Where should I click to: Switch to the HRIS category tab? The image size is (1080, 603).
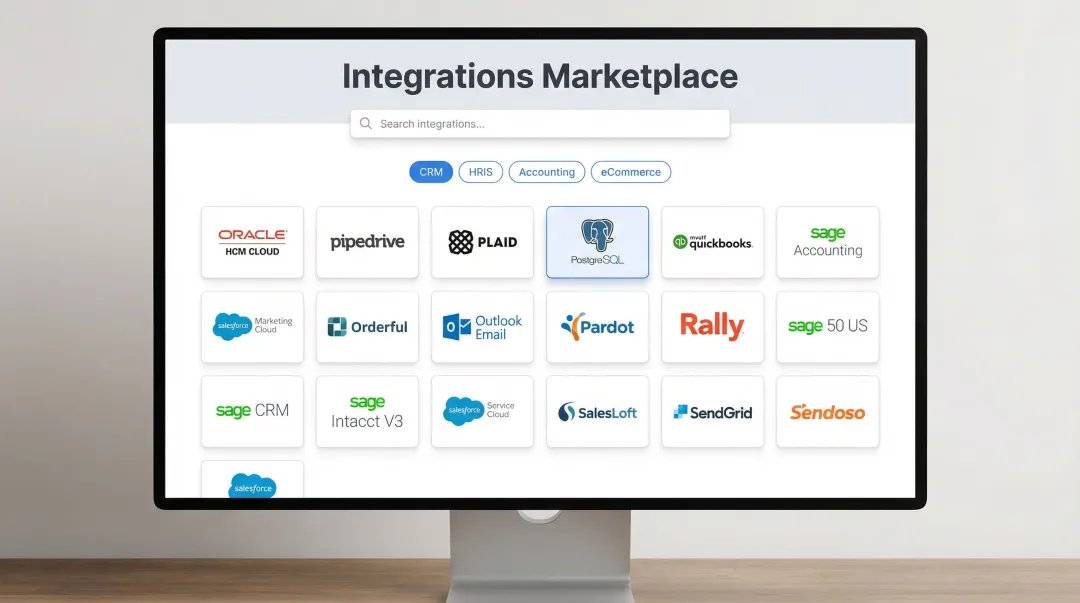click(480, 172)
